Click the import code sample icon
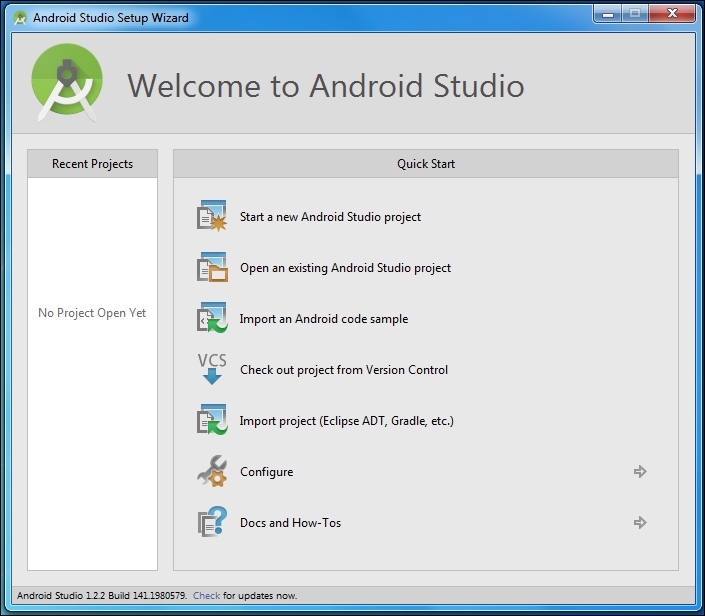Screen dimensions: 705x616 click(x=212, y=318)
